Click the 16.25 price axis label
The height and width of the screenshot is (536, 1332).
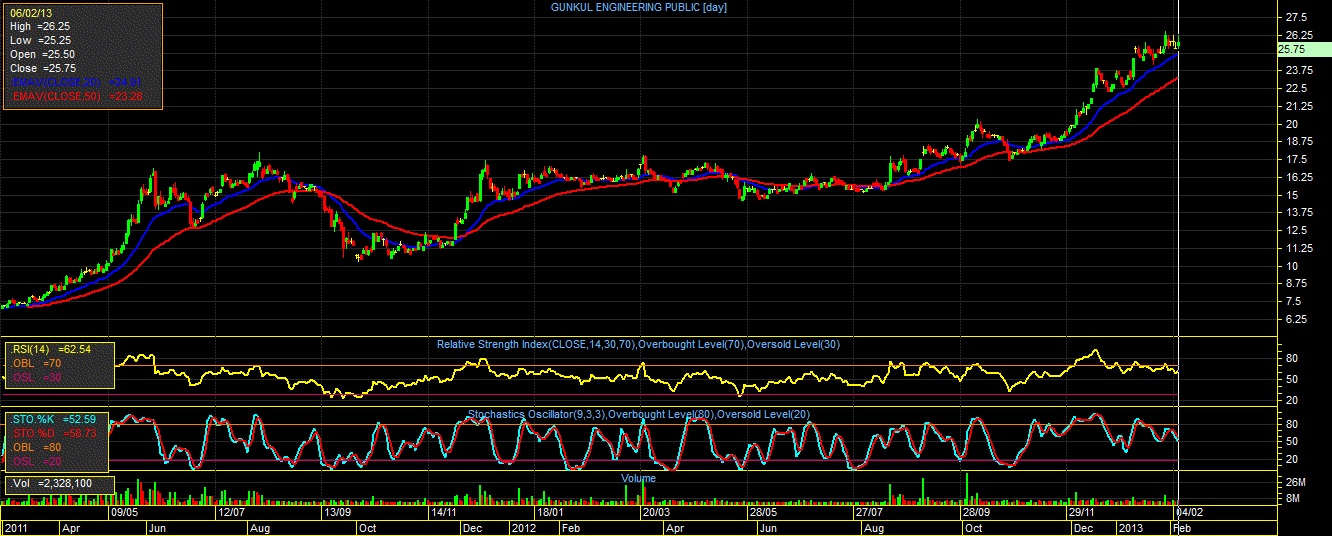pos(1300,177)
